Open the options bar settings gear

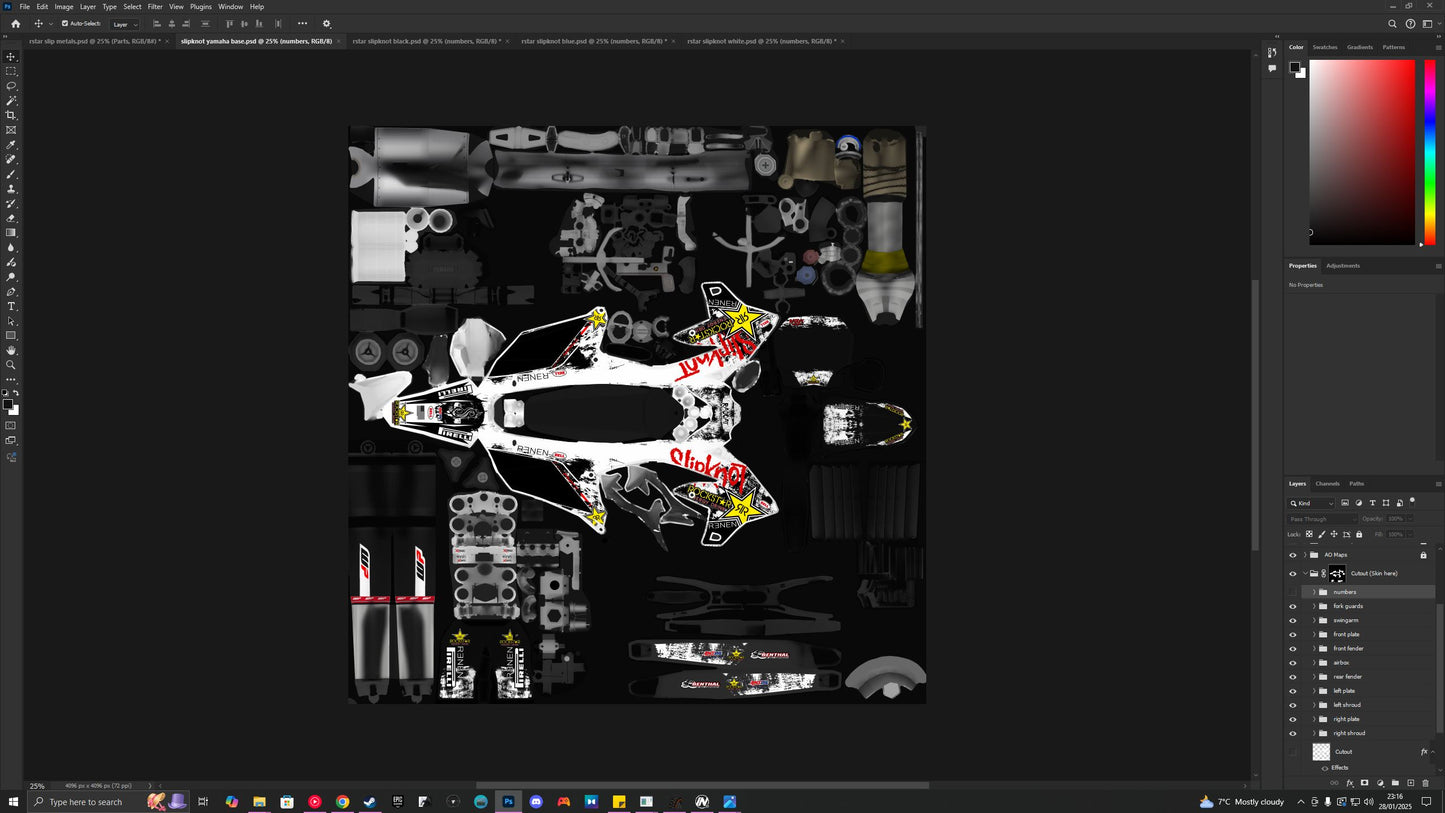click(326, 24)
